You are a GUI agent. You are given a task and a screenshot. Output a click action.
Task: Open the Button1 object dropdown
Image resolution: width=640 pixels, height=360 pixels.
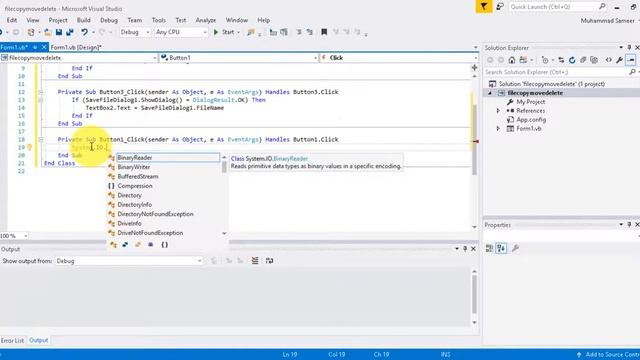[x=239, y=58]
